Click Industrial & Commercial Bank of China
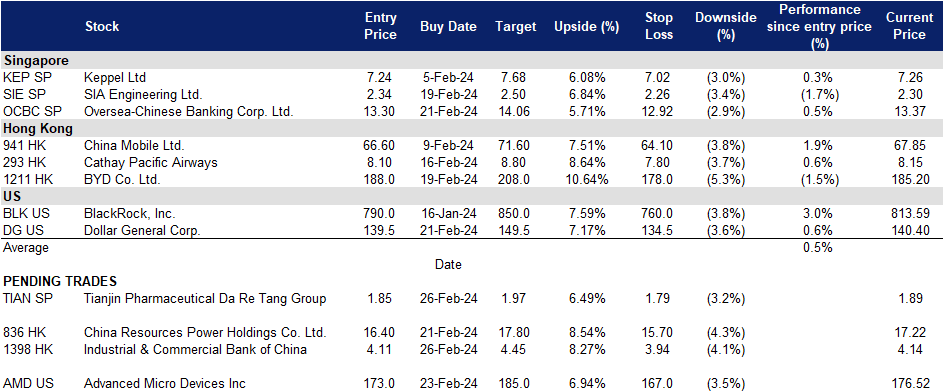Screen dimensions: 943x392 195,349
